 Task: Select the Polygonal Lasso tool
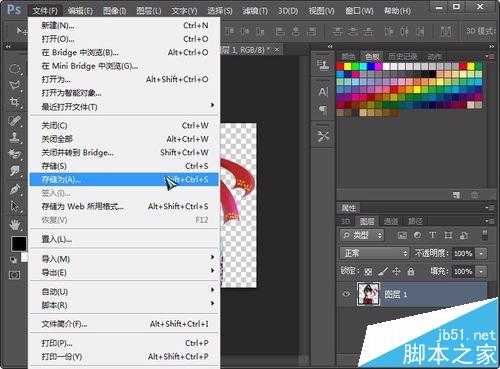[15, 85]
